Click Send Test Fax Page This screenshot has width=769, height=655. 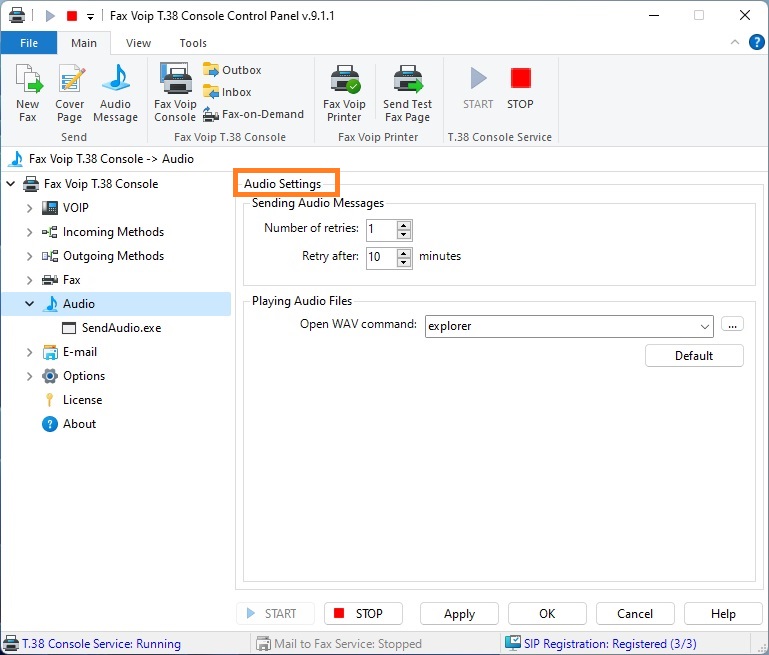point(408,93)
